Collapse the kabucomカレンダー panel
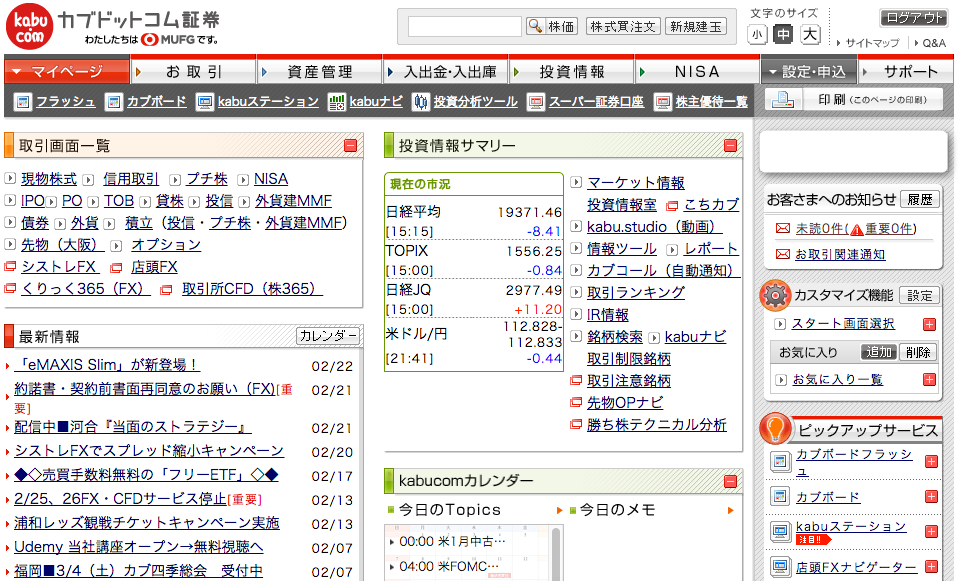Viewport: 959px width, 581px height. (x=730, y=481)
